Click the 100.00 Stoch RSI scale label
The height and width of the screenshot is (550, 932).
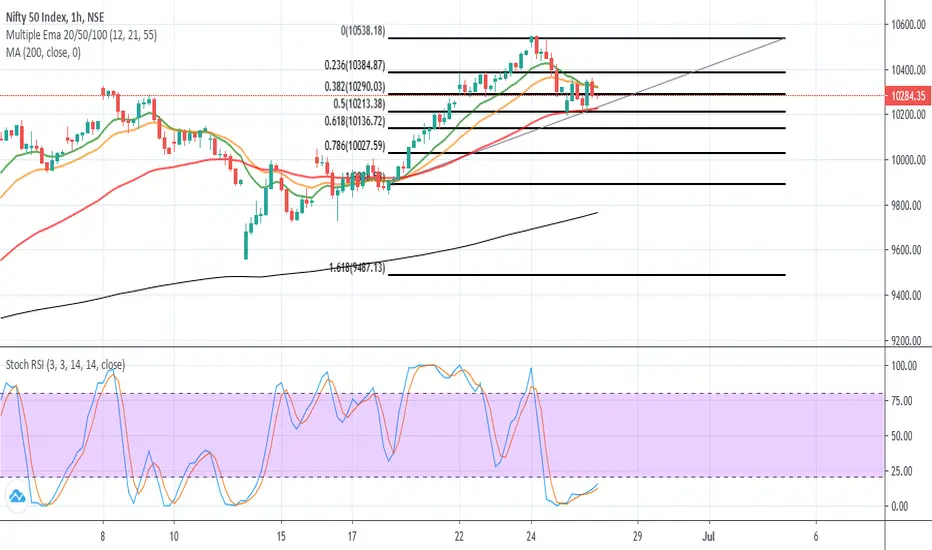[x=902, y=366]
